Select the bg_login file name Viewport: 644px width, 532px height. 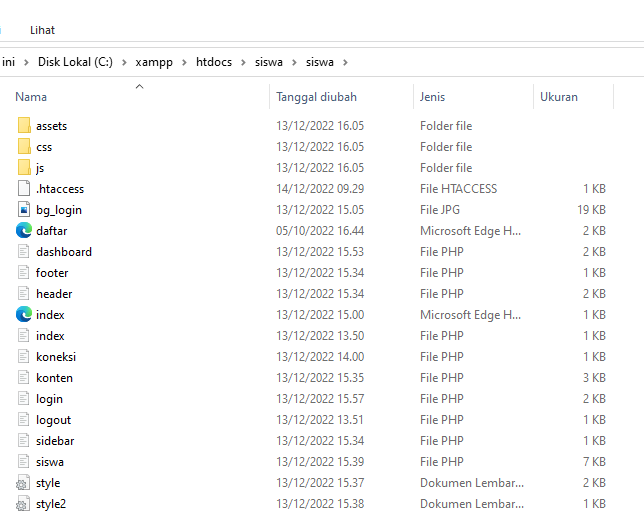[x=59, y=210]
